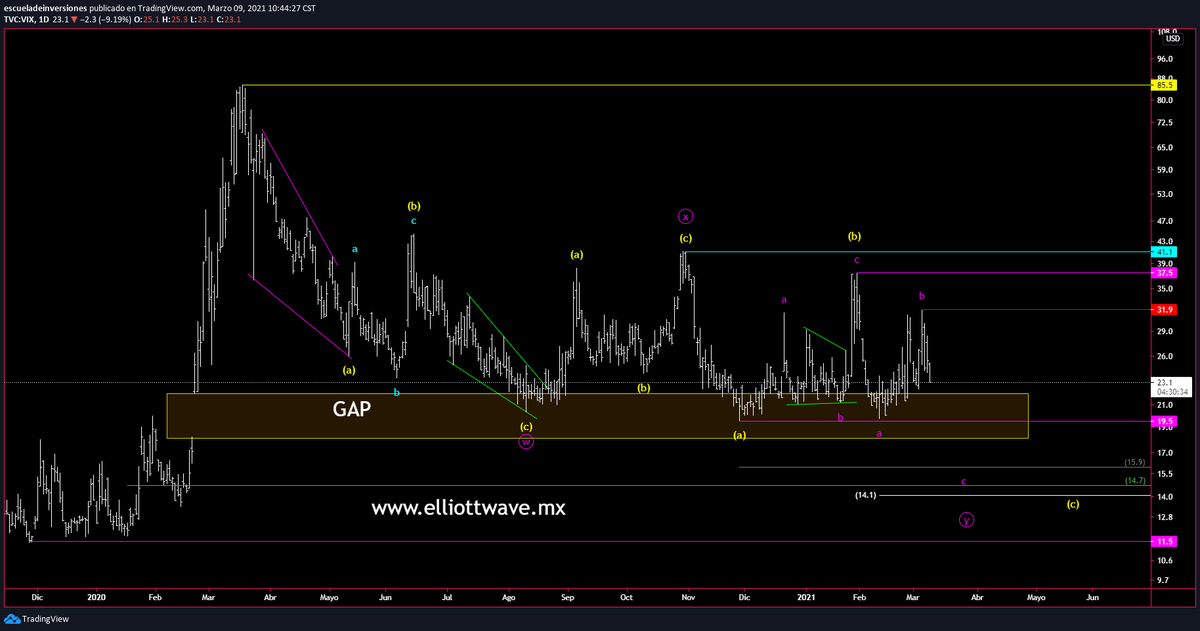Click the O:25.1 open value

pyautogui.click(x=146, y=18)
